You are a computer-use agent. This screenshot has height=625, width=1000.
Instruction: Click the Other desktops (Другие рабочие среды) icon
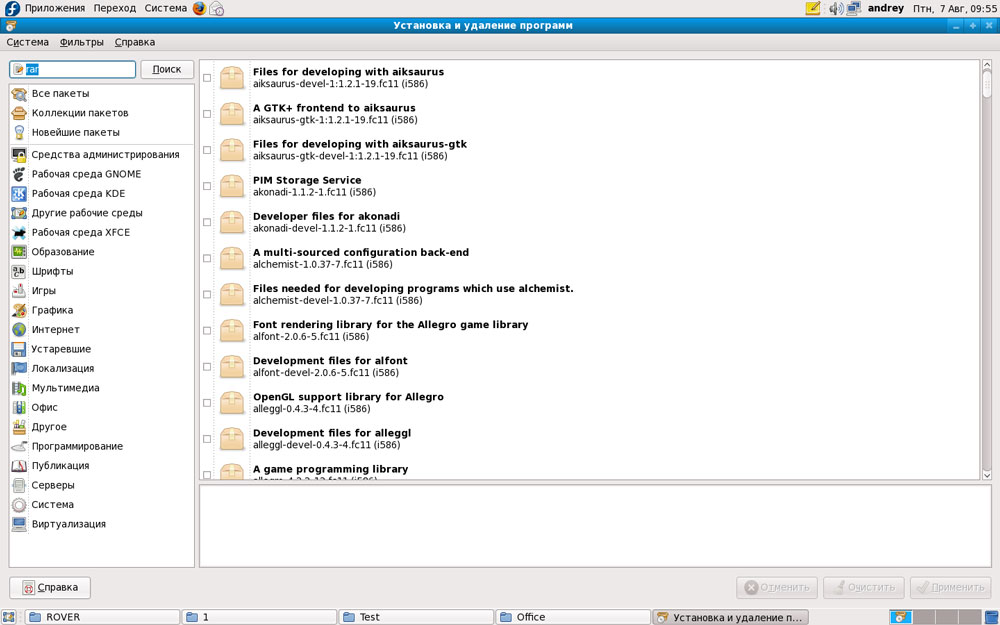[19, 213]
